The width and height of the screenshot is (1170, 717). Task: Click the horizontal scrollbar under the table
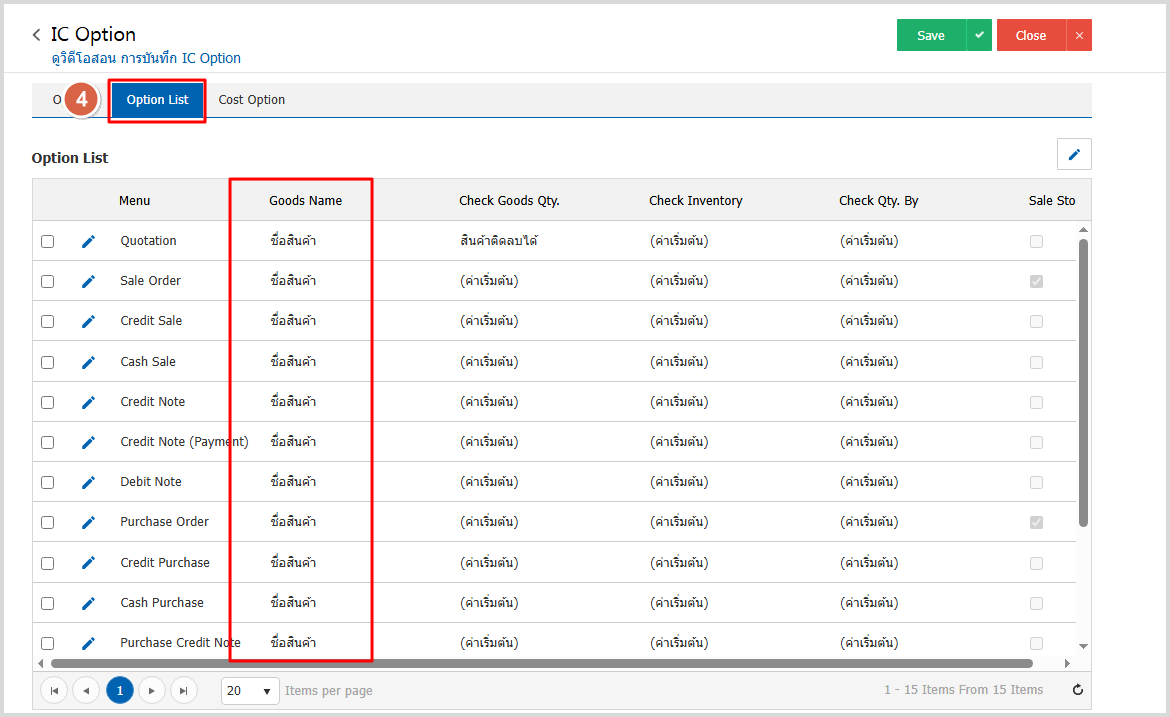click(540, 663)
